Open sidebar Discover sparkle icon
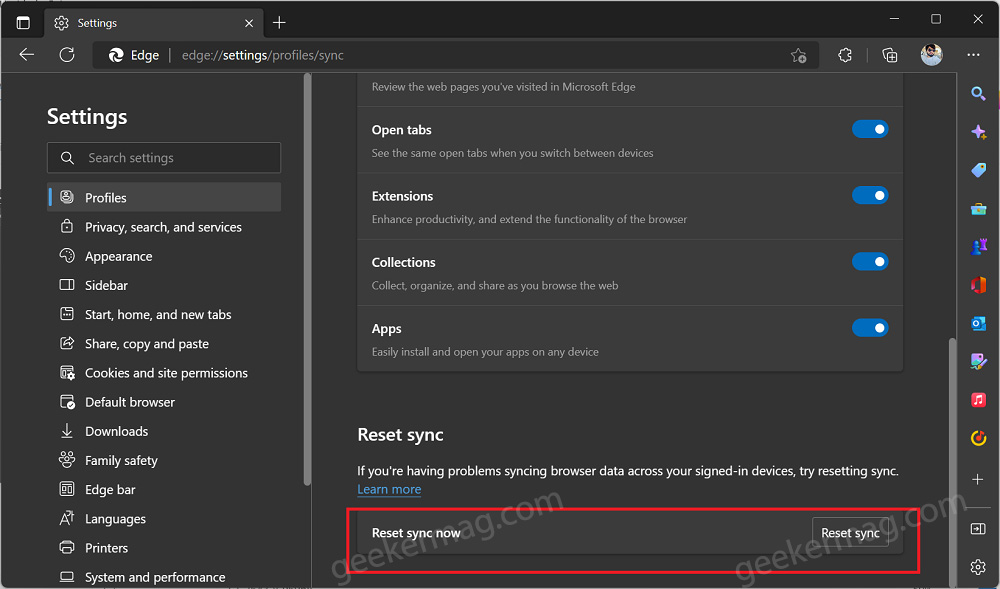 click(978, 132)
